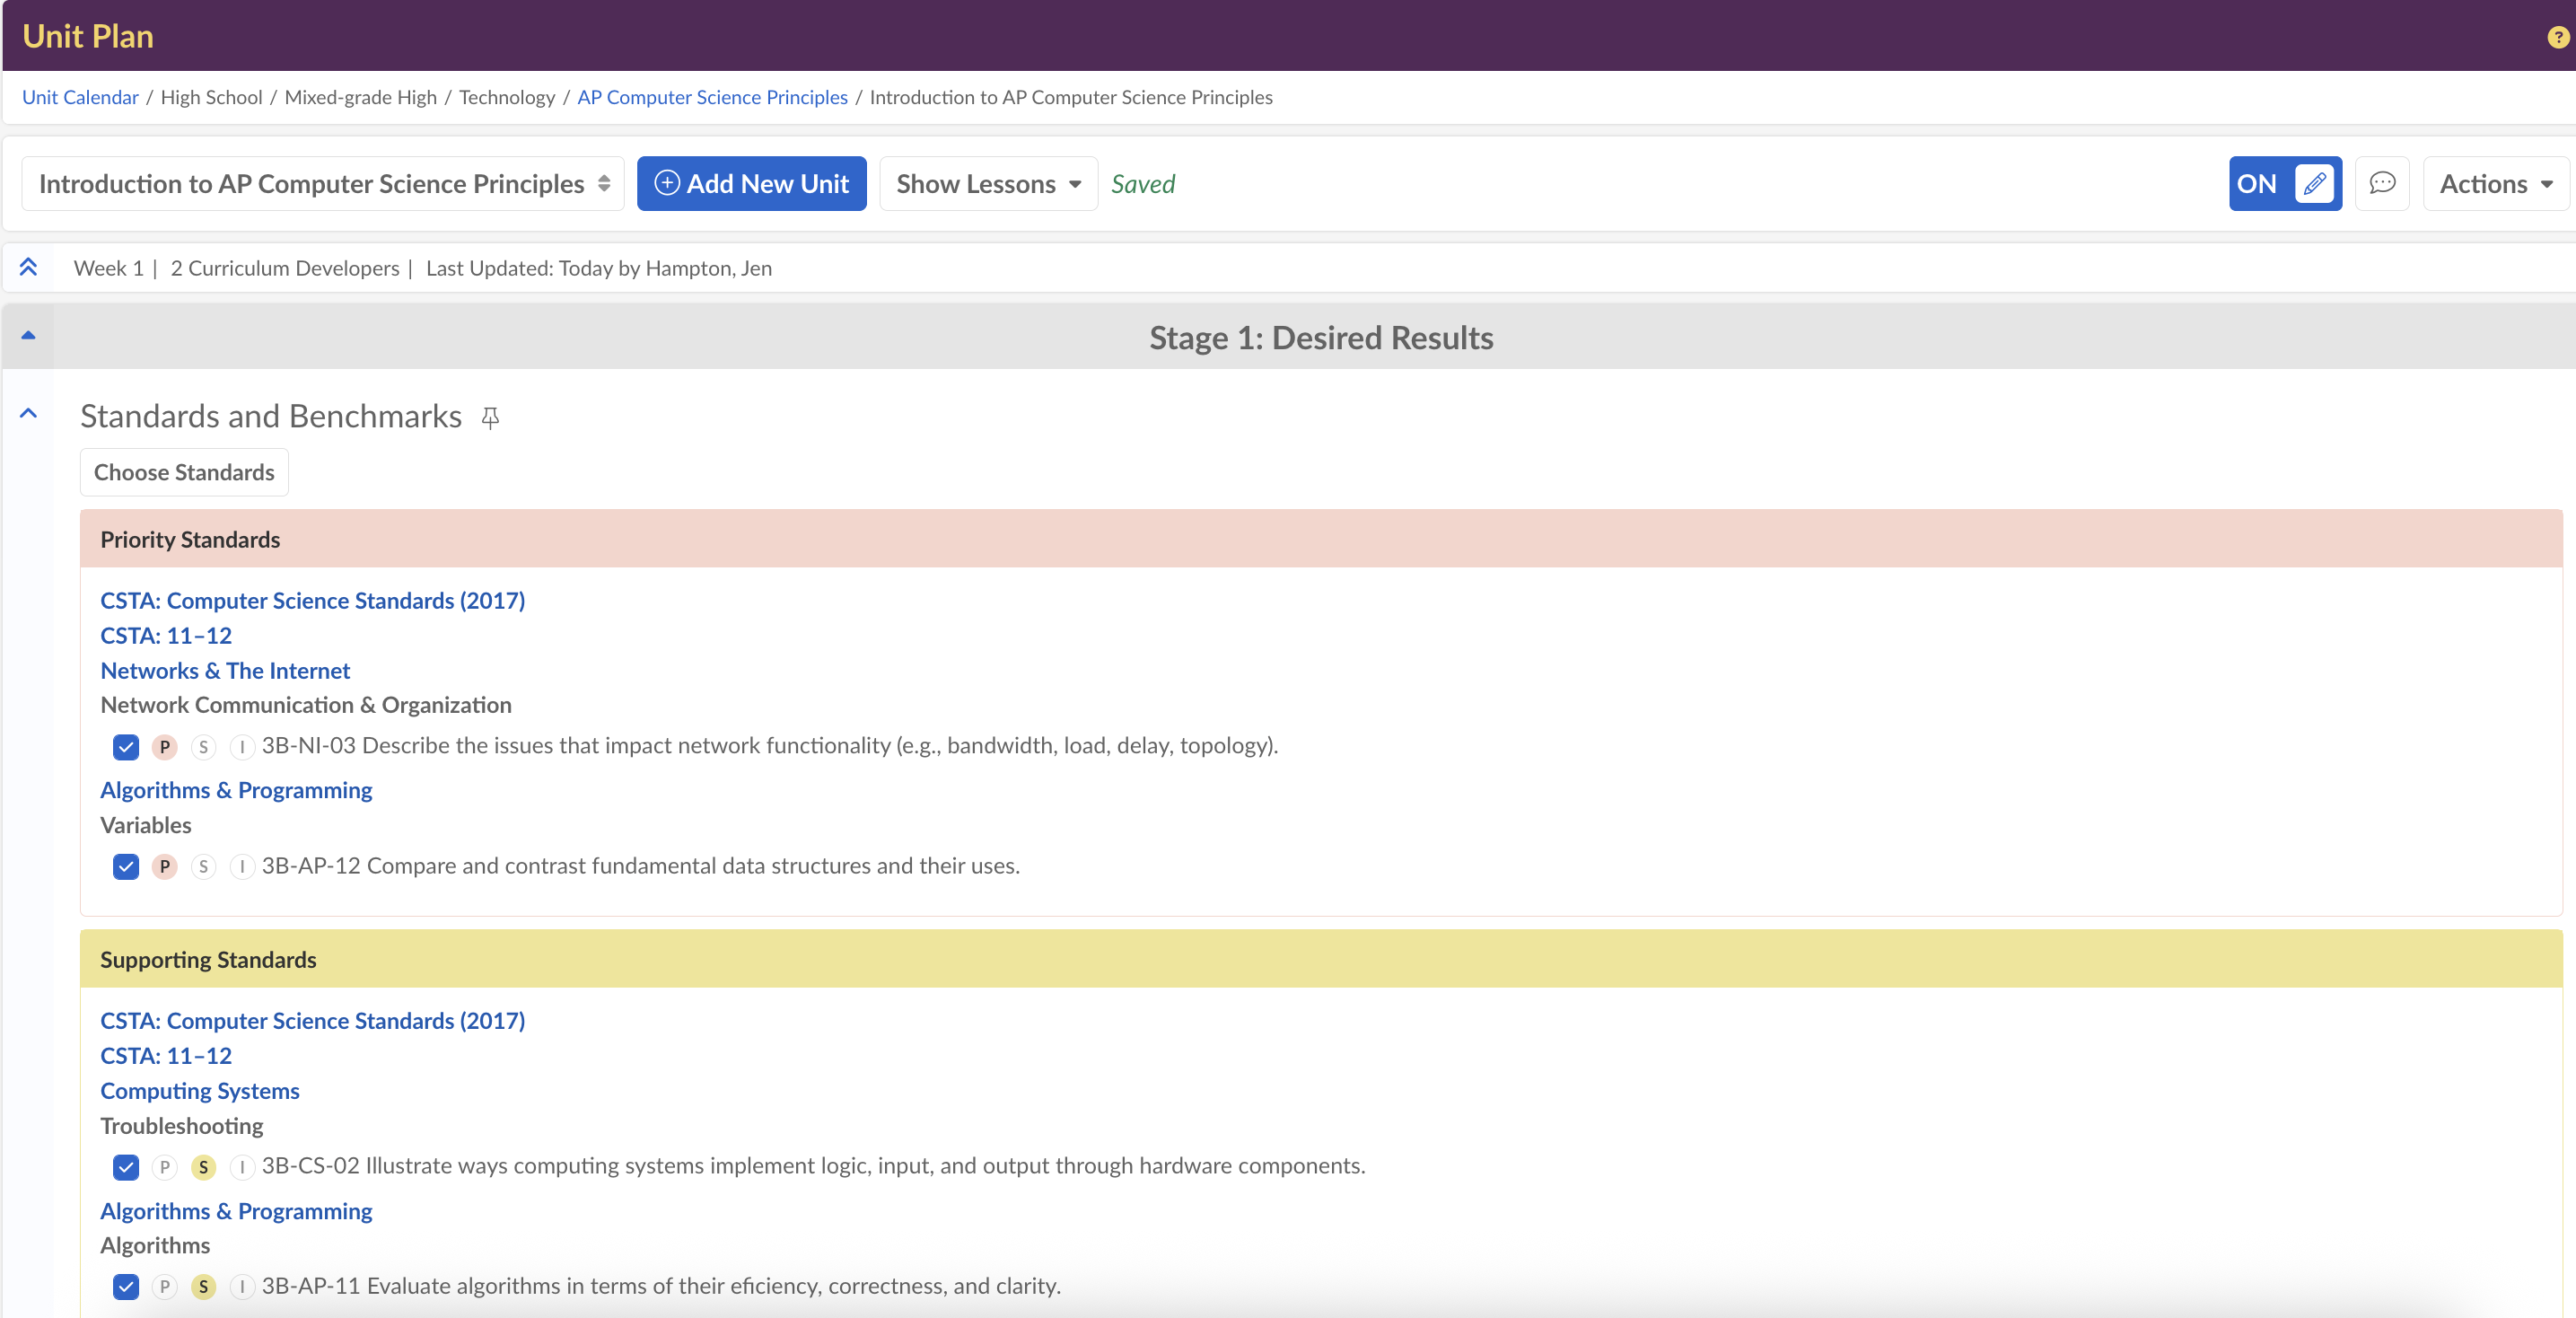This screenshot has height=1318, width=2576.
Task: Click the pencil edit icon beside ON
Action: [2314, 184]
